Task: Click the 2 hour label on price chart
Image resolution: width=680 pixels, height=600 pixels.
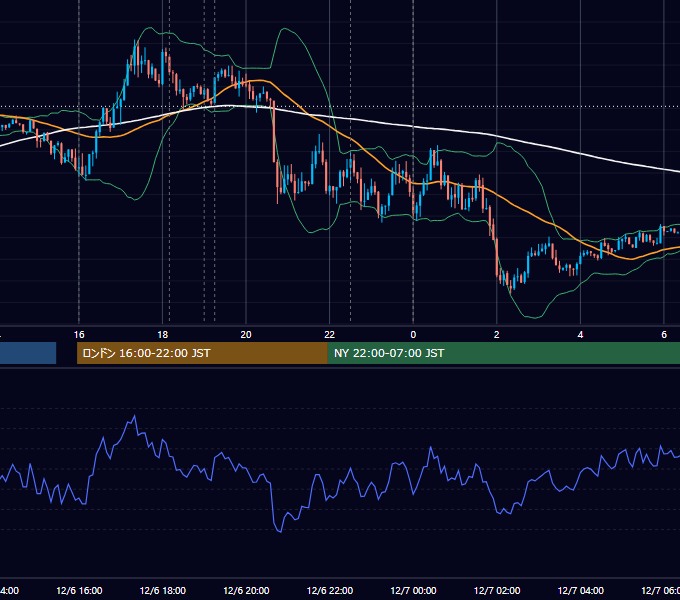Action: point(497,334)
